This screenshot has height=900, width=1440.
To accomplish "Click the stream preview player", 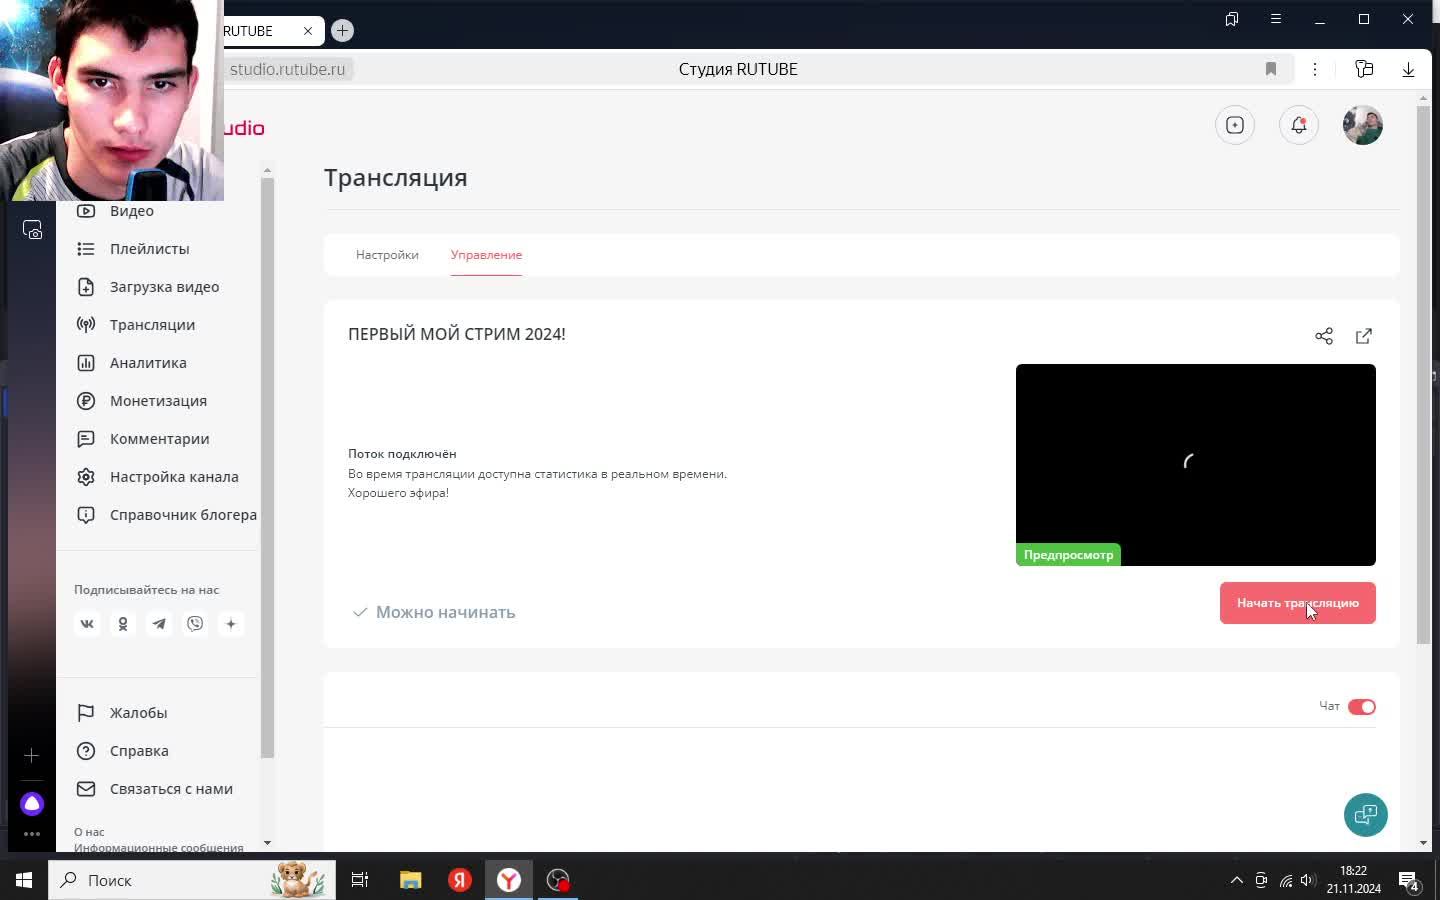I will tap(1196, 465).
